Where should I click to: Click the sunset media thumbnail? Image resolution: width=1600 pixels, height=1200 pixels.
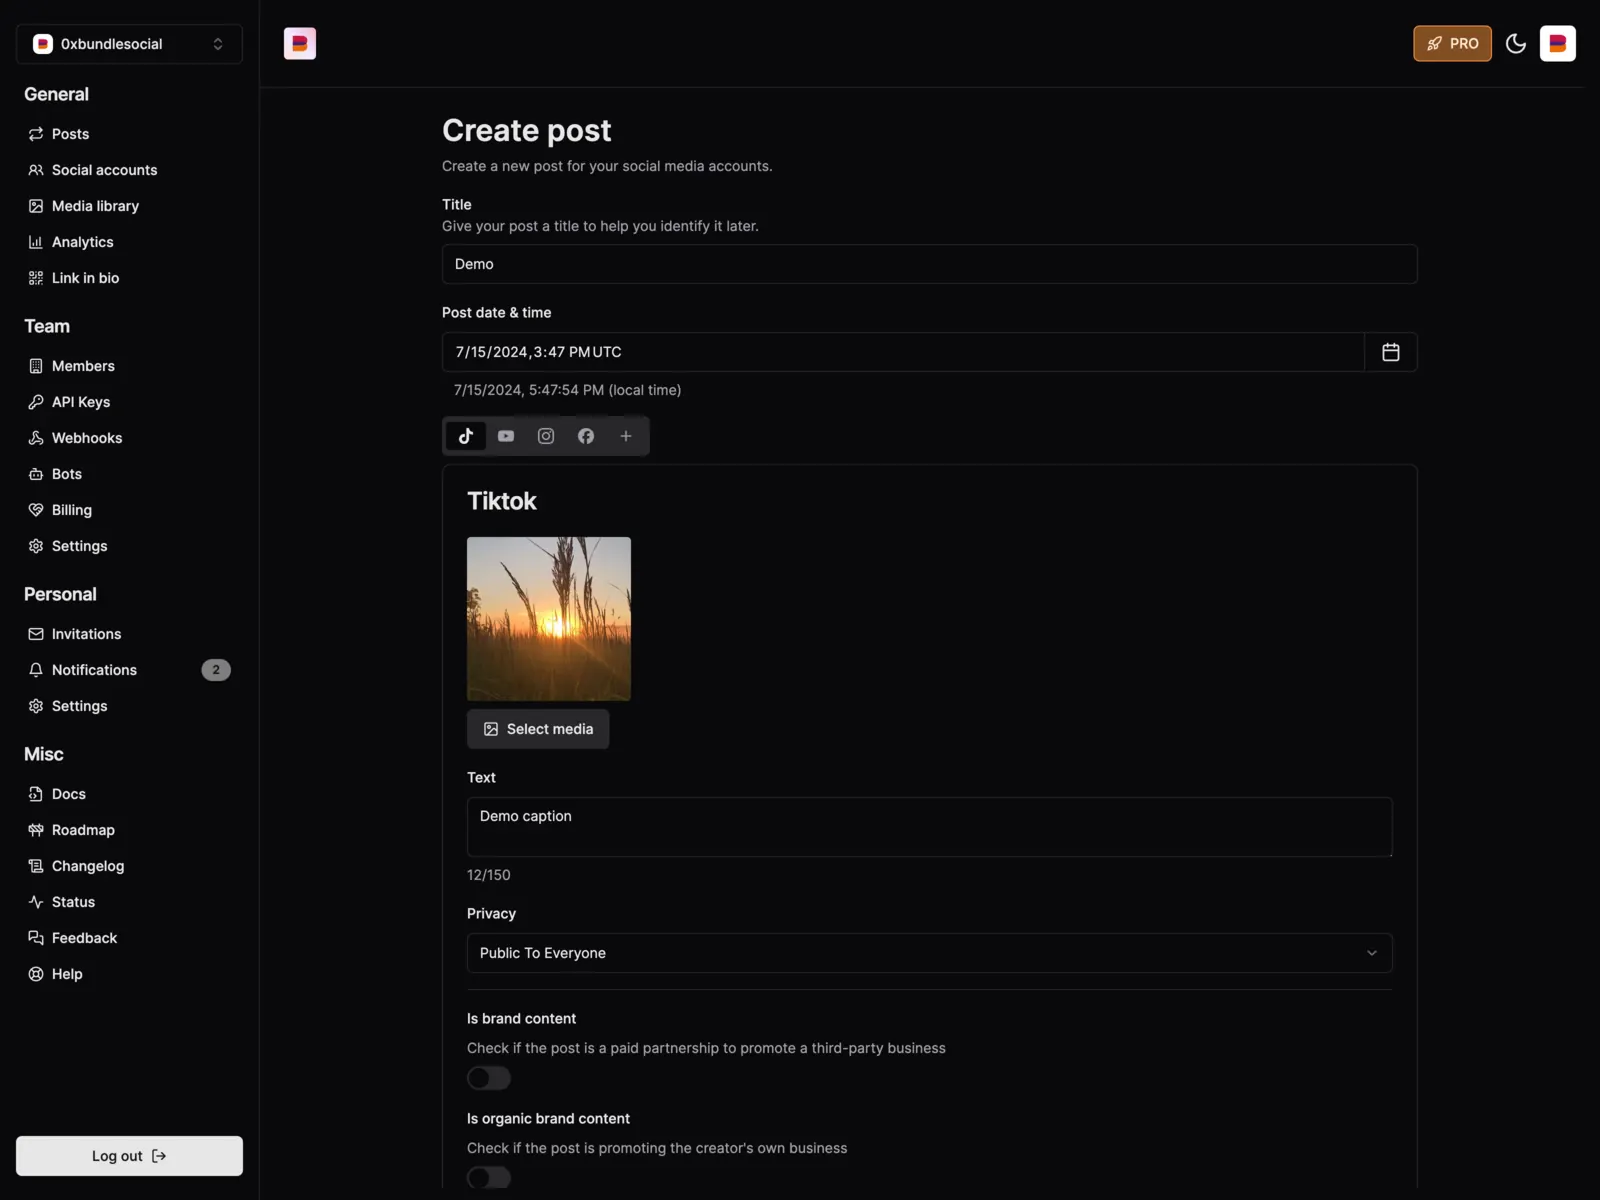click(549, 619)
